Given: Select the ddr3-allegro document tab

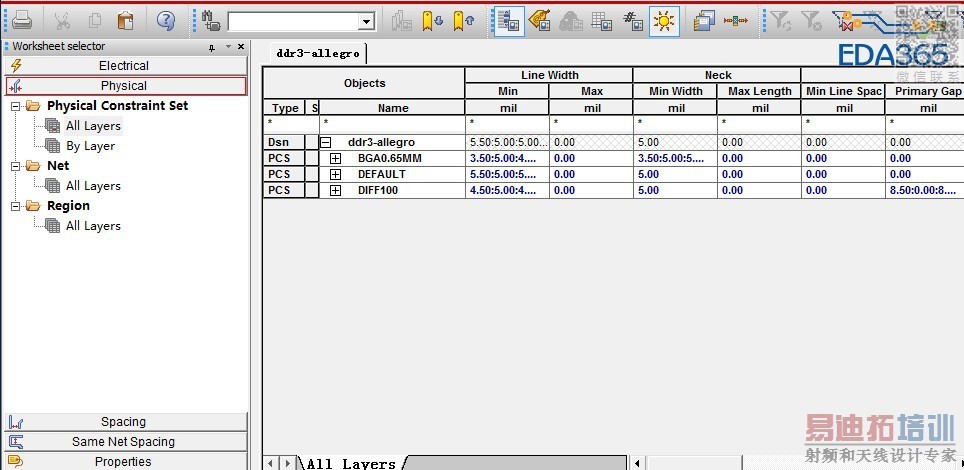Looking at the screenshot, I should 318,54.
